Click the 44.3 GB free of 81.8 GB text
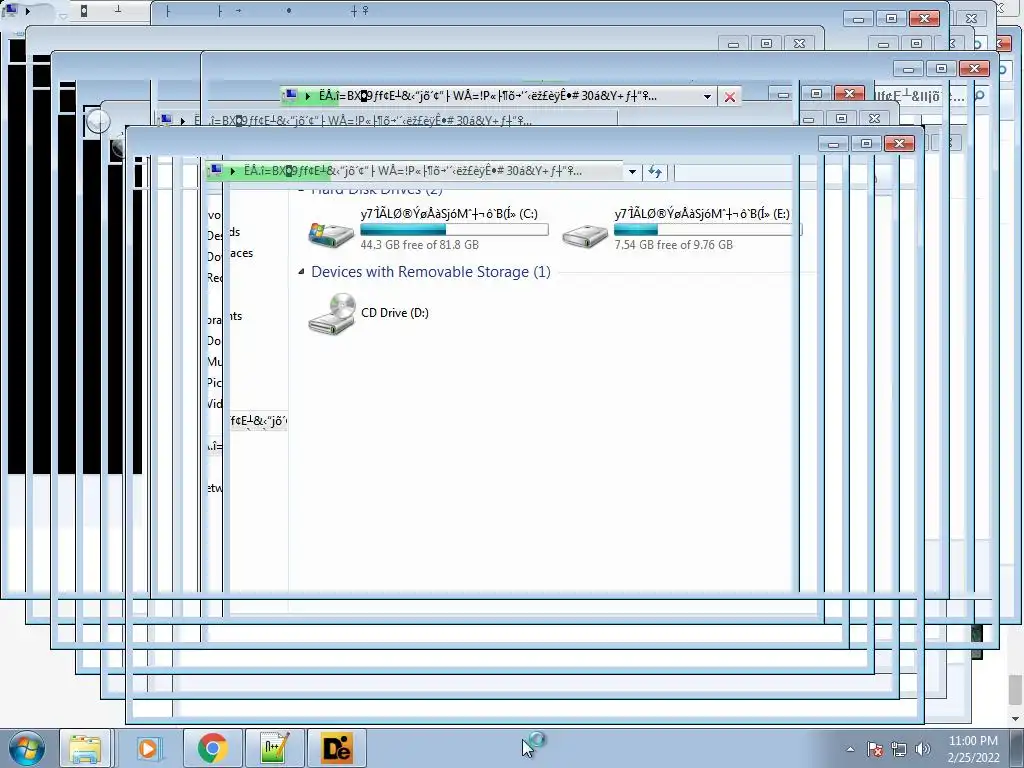Image resolution: width=1024 pixels, height=768 pixels. (x=419, y=245)
